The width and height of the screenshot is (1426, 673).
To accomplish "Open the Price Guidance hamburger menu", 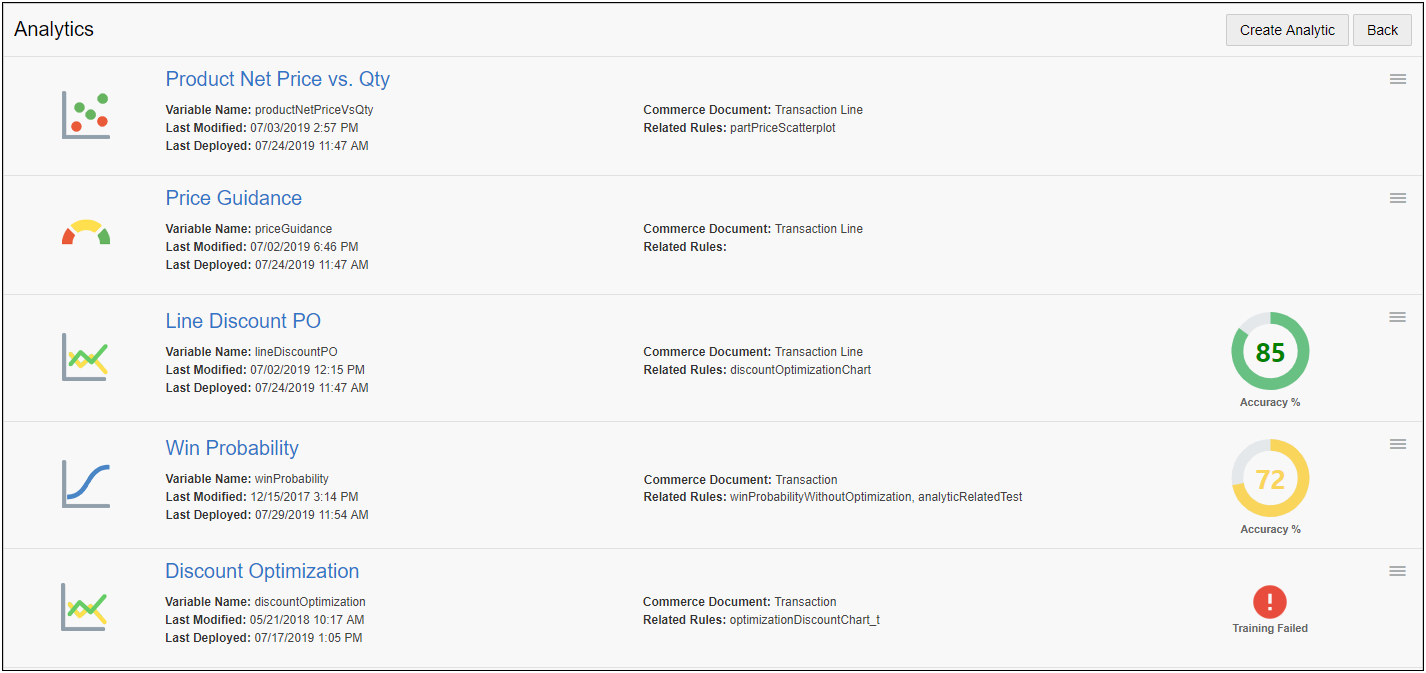I will (1398, 198).
